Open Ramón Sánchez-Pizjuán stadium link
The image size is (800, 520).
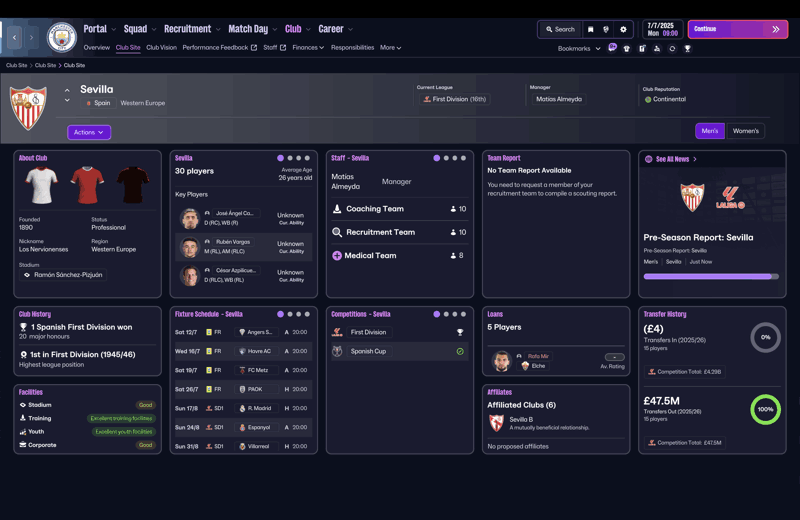point(63,275)
